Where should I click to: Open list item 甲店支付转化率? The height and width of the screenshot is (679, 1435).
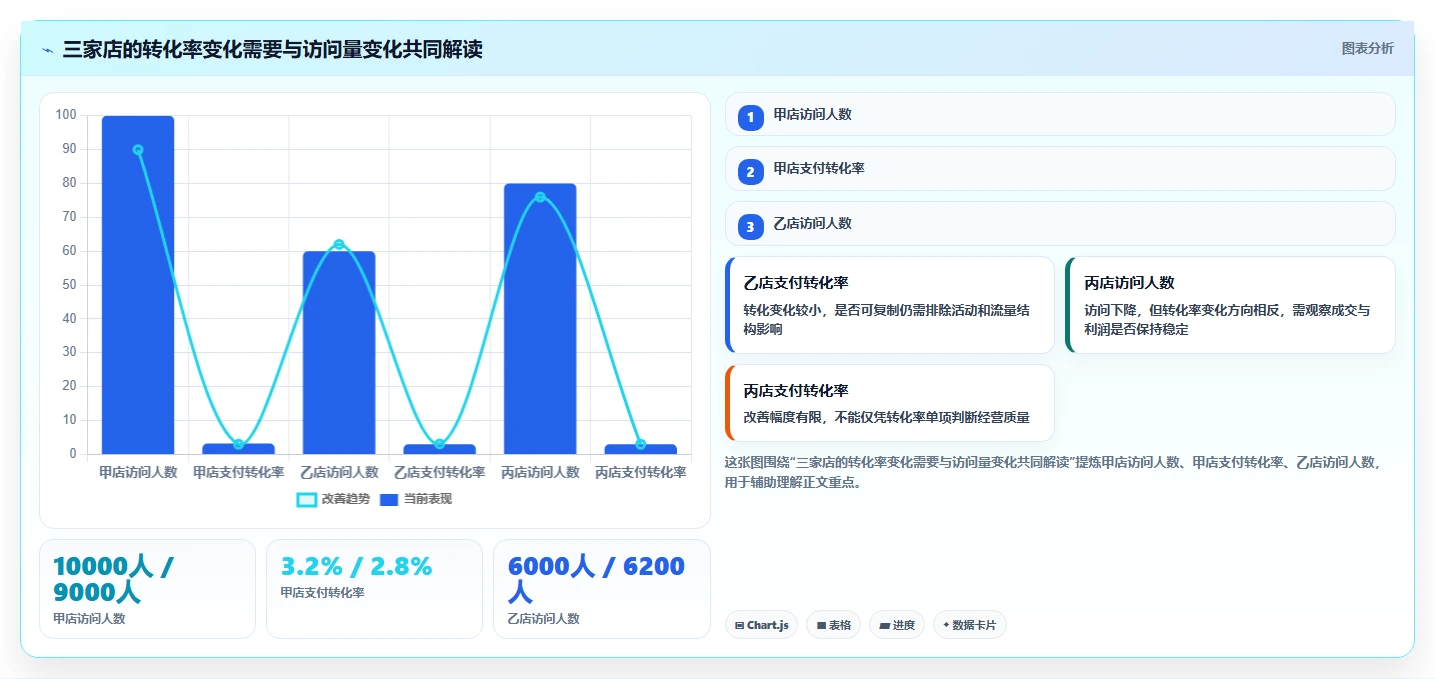click(x=1060, y=169)
